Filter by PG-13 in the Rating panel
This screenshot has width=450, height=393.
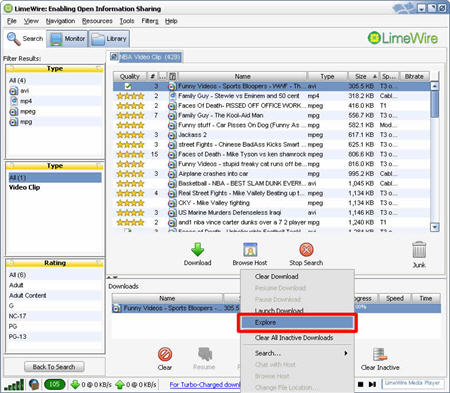18,337
